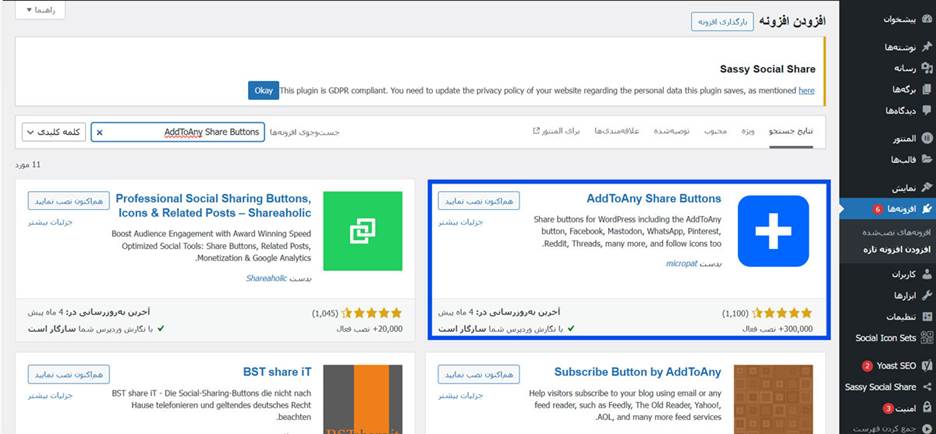
Task: Select the ویژه featured tab
Action: click(749, 131)
